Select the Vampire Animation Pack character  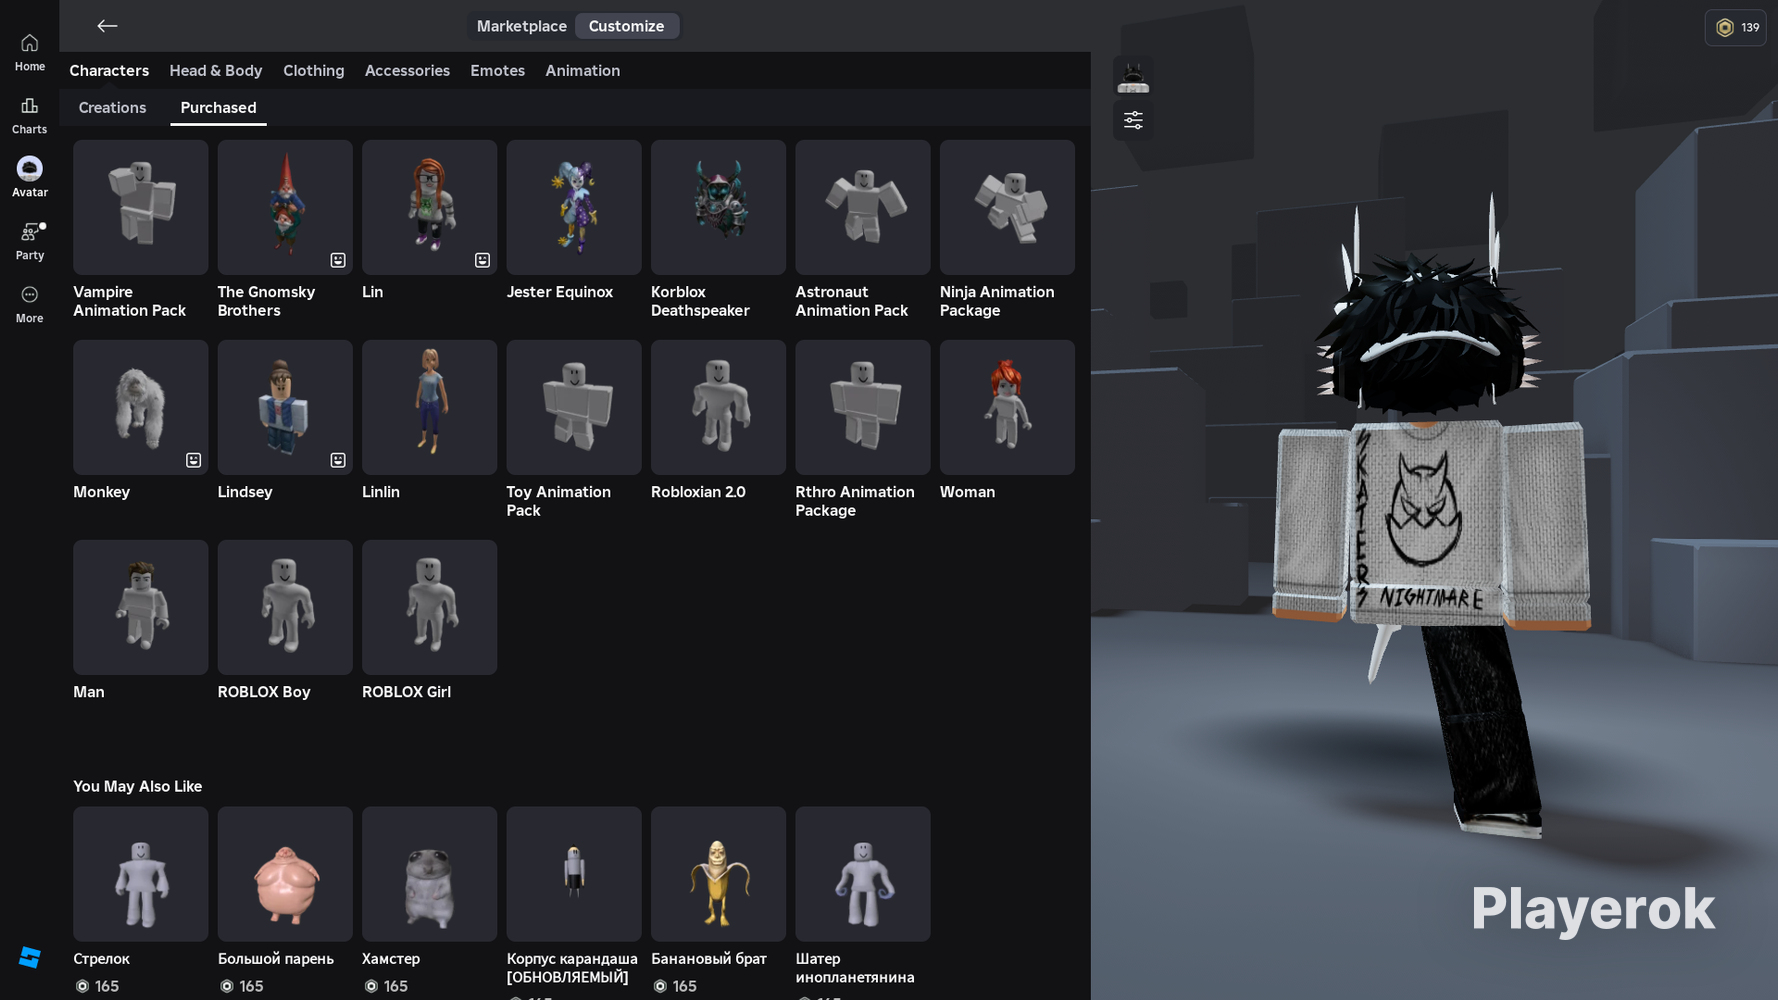[141, 207]
